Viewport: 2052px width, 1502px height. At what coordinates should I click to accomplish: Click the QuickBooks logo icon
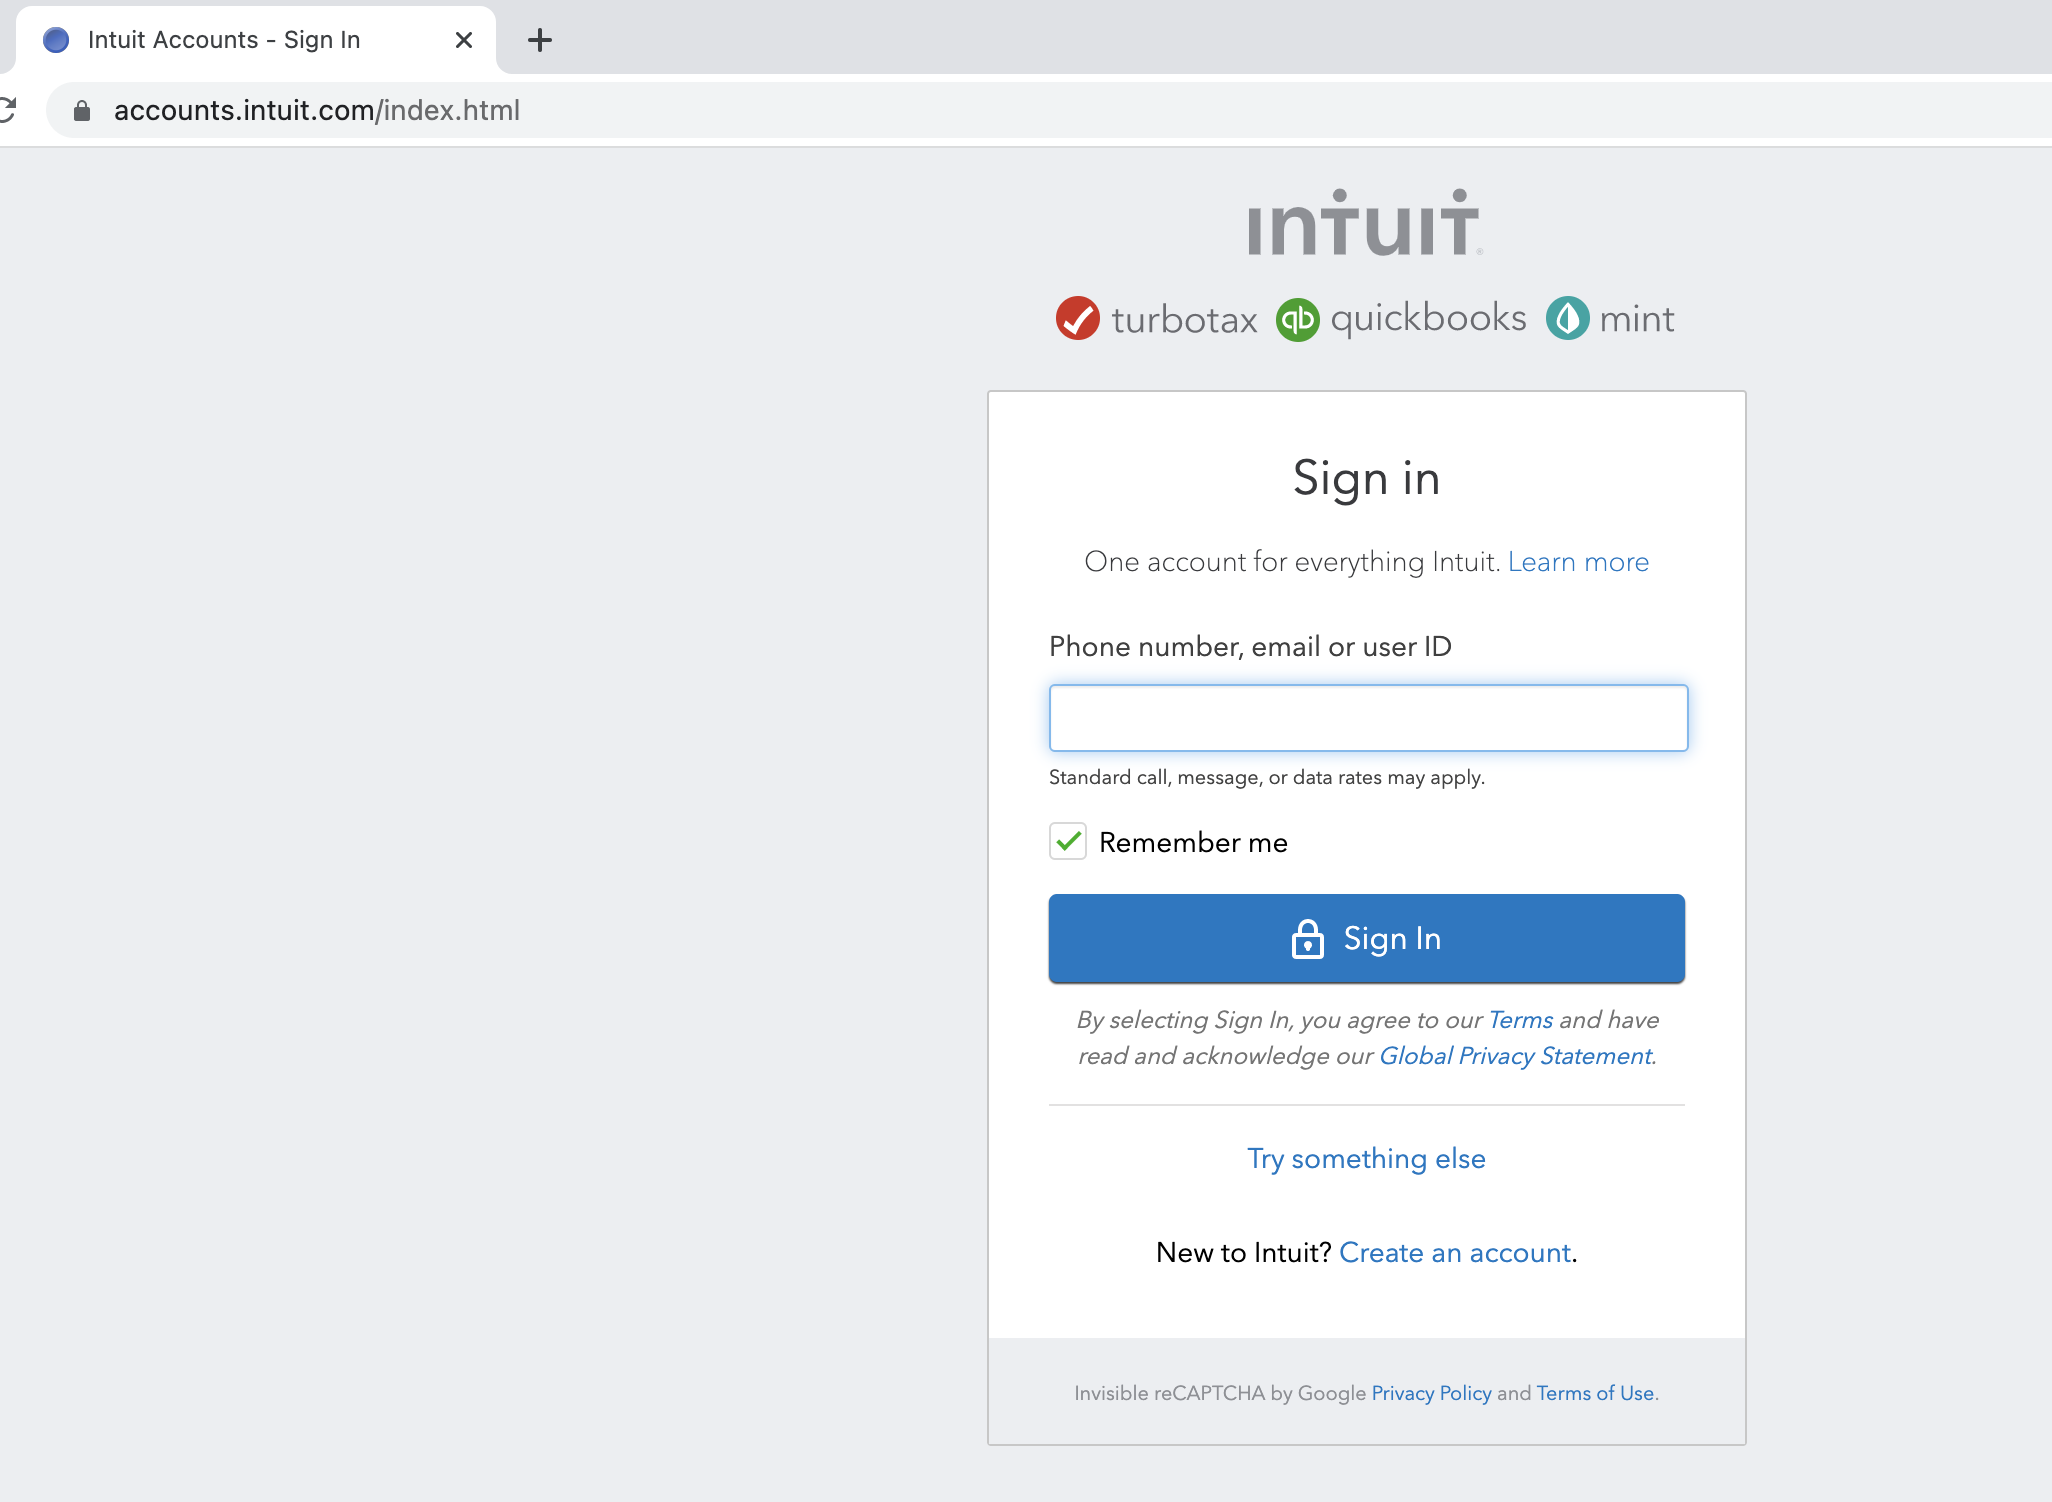coord(1297,318)
